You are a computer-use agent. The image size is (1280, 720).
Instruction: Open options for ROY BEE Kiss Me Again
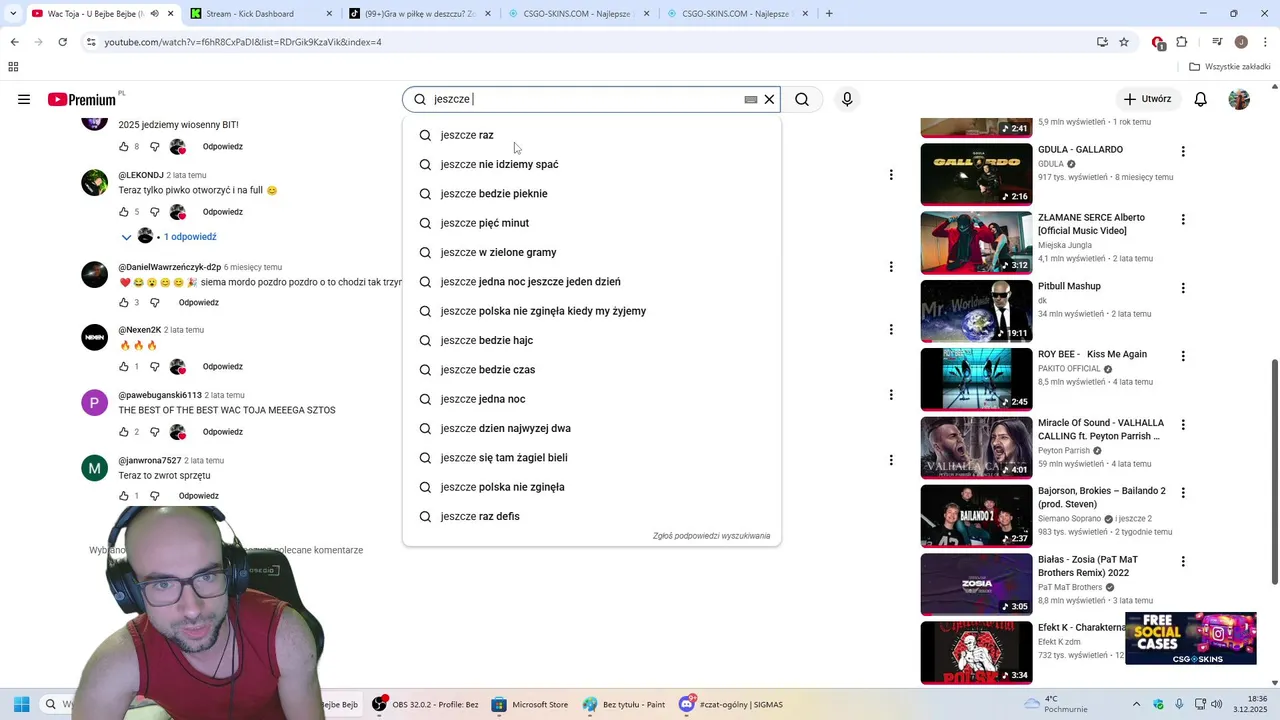click(1183, 356)
